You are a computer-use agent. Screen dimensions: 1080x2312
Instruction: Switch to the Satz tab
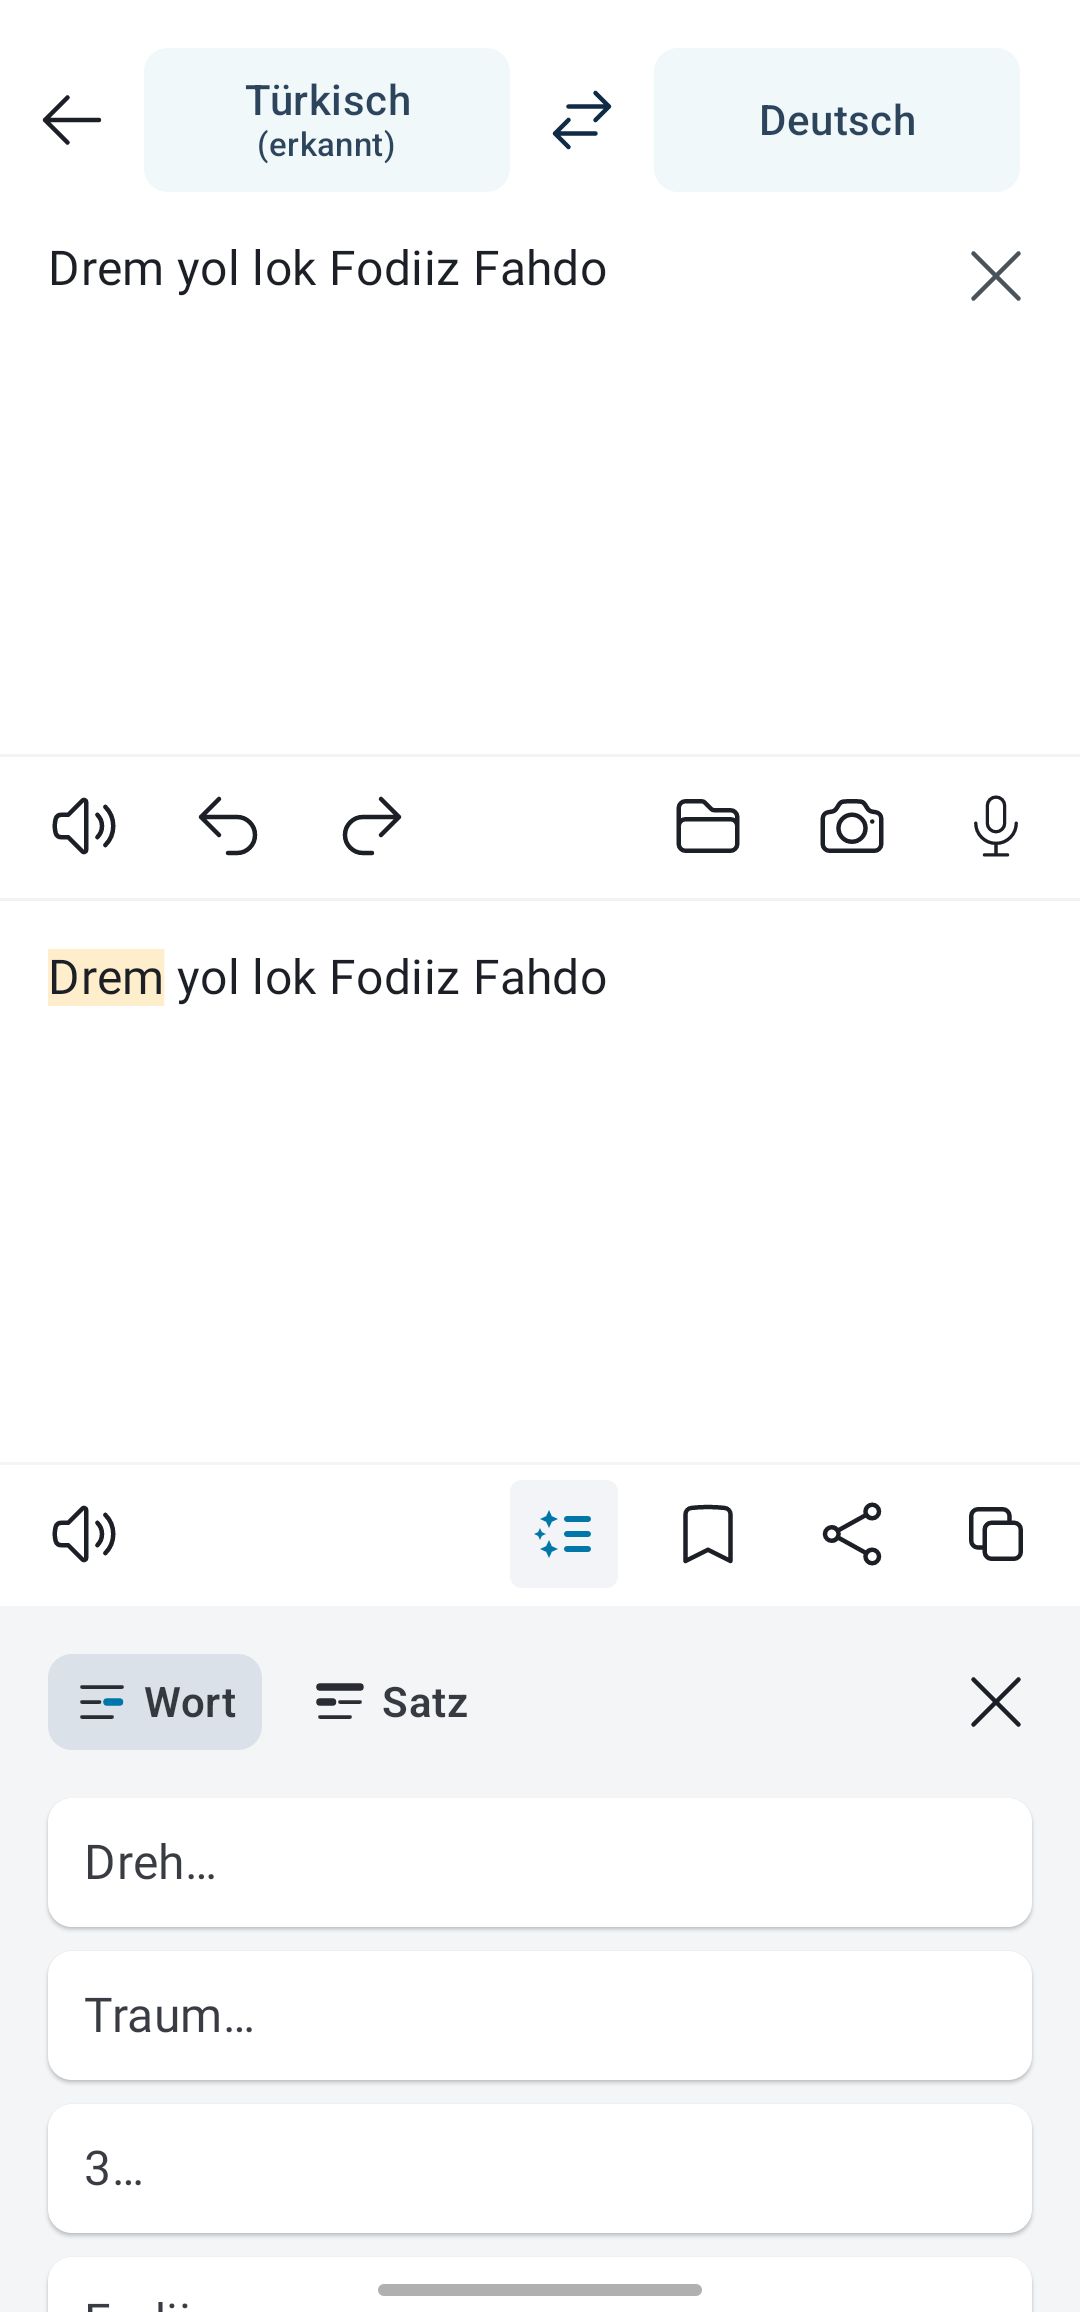point(391,1702)
